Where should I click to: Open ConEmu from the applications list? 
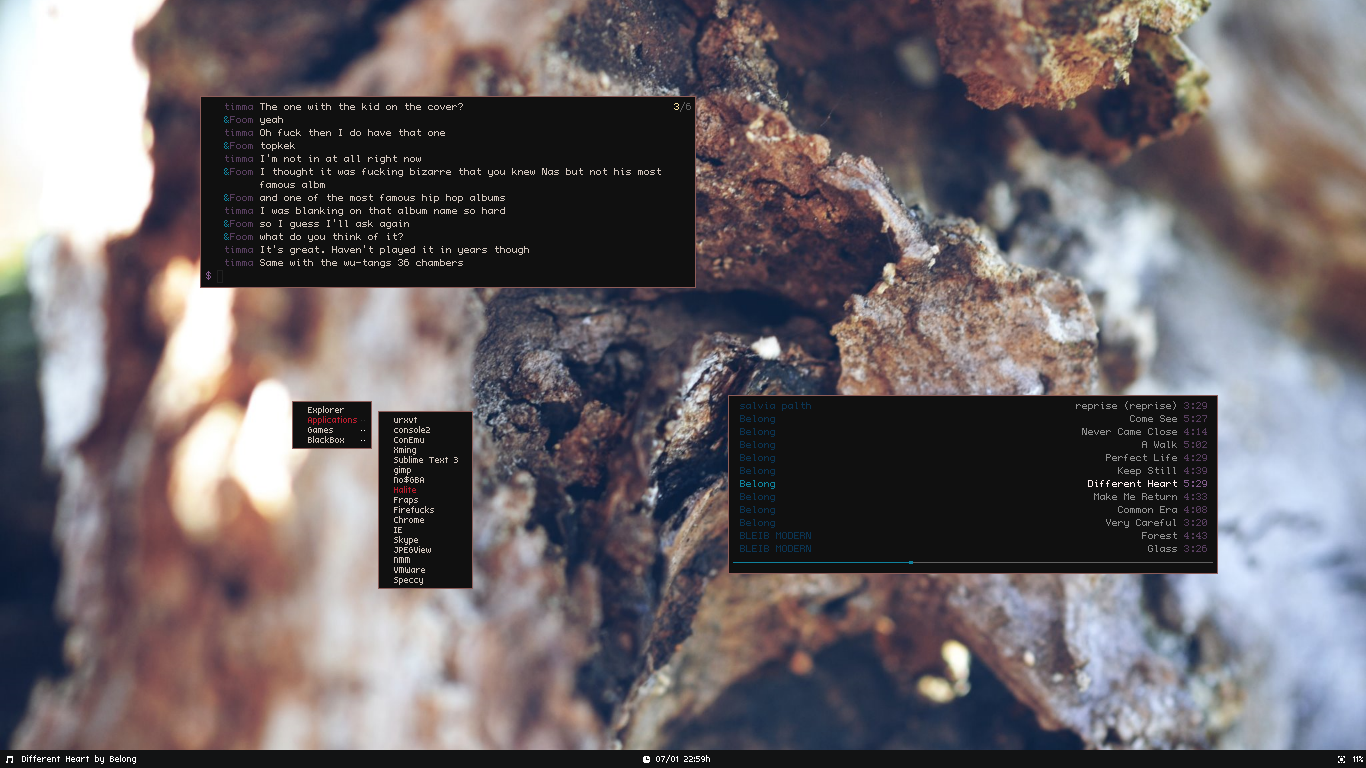pyautogui.click(x=409, y=440)
